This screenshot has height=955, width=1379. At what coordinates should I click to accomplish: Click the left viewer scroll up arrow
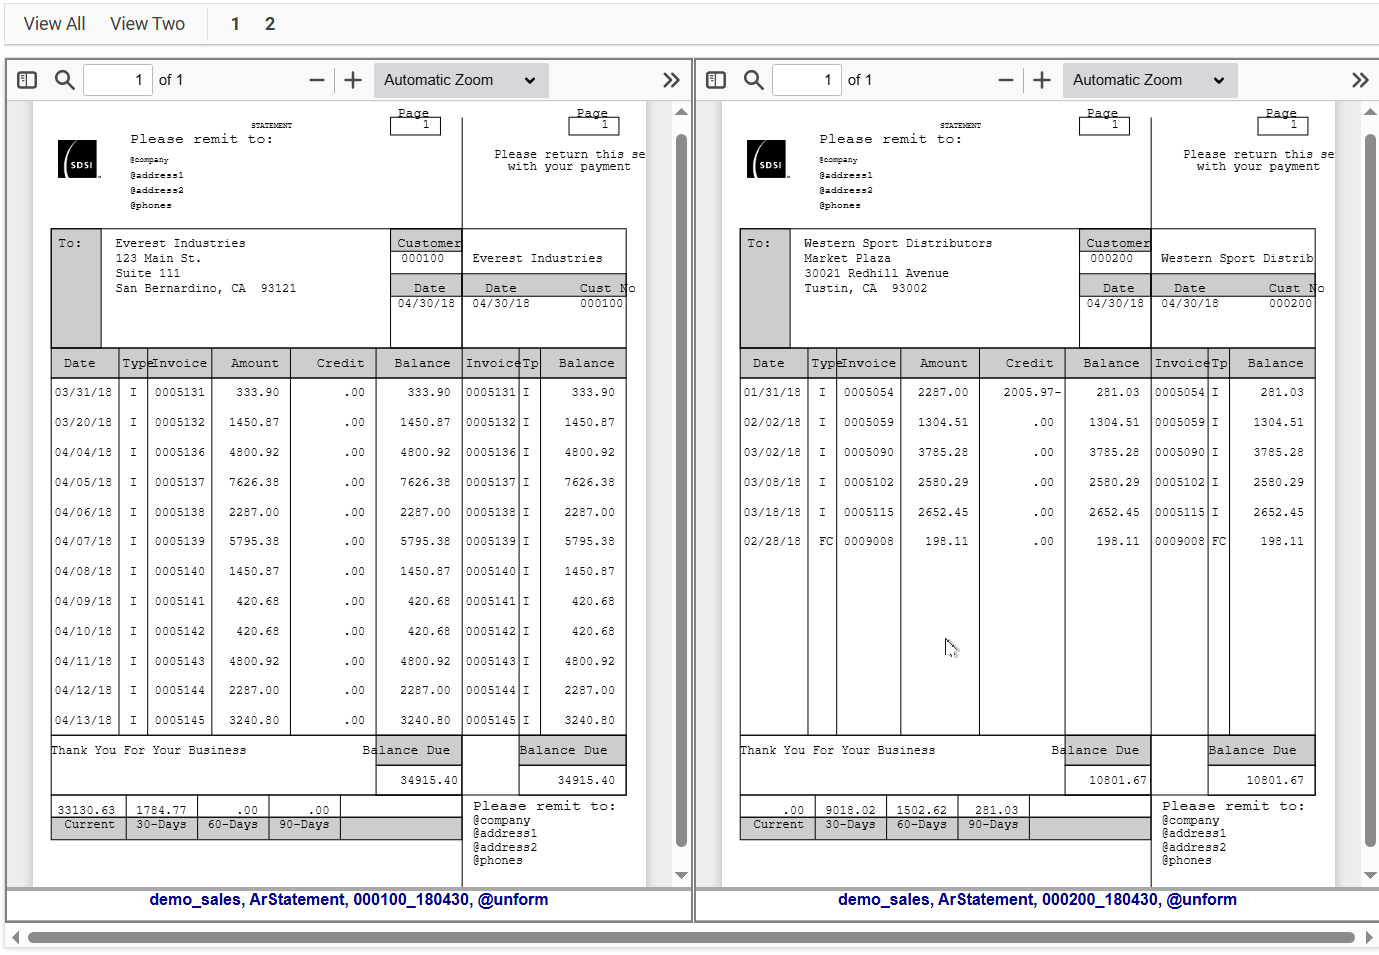[681, 112]
